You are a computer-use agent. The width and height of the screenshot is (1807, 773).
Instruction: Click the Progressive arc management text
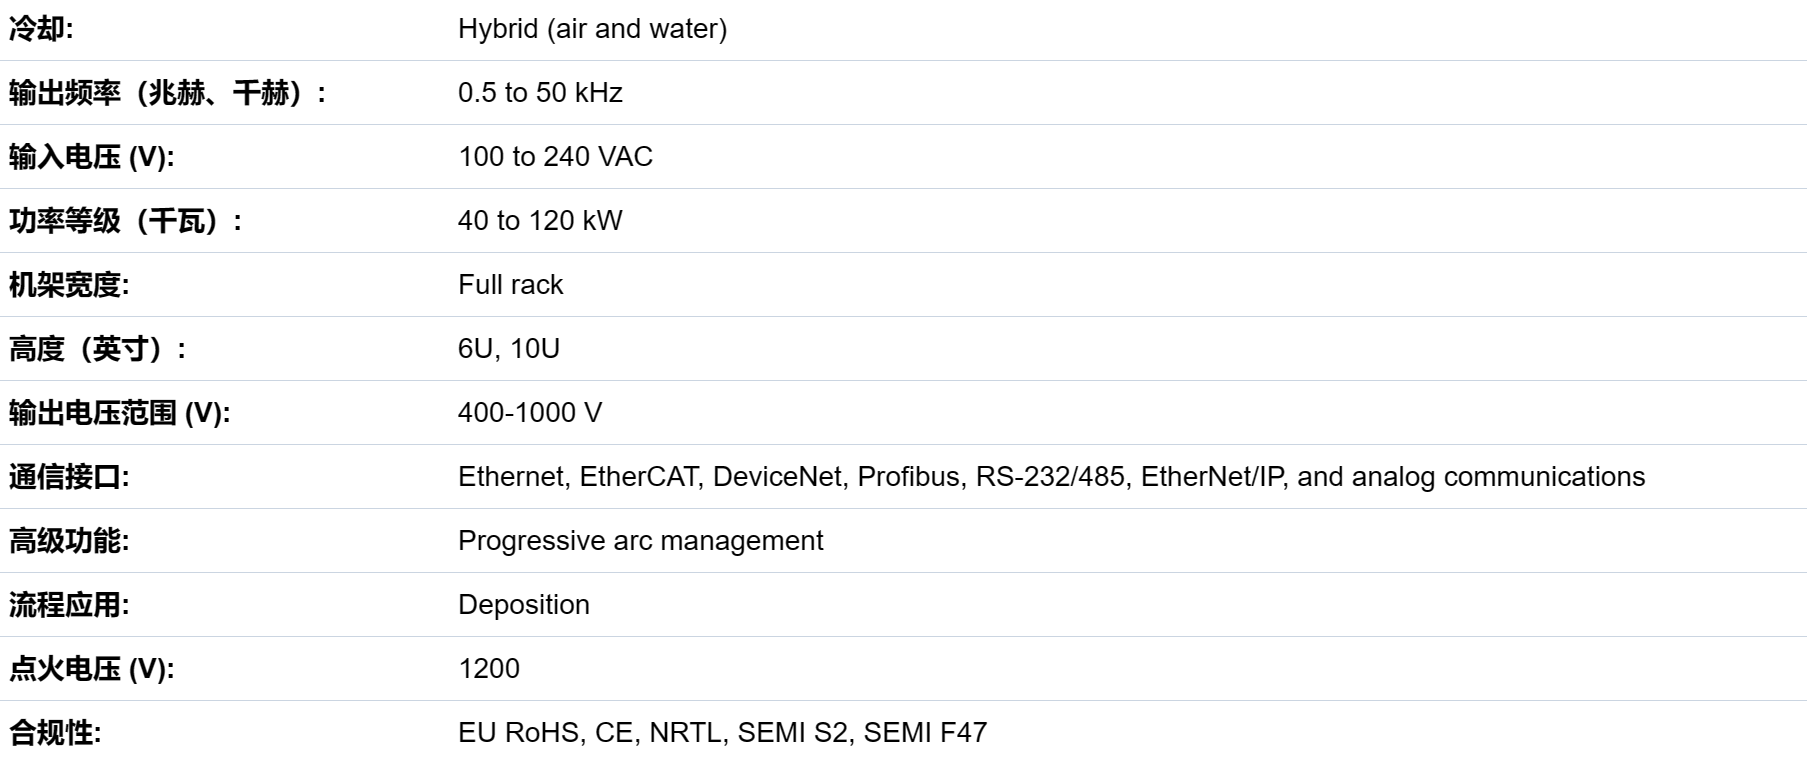tap(640, 541)
